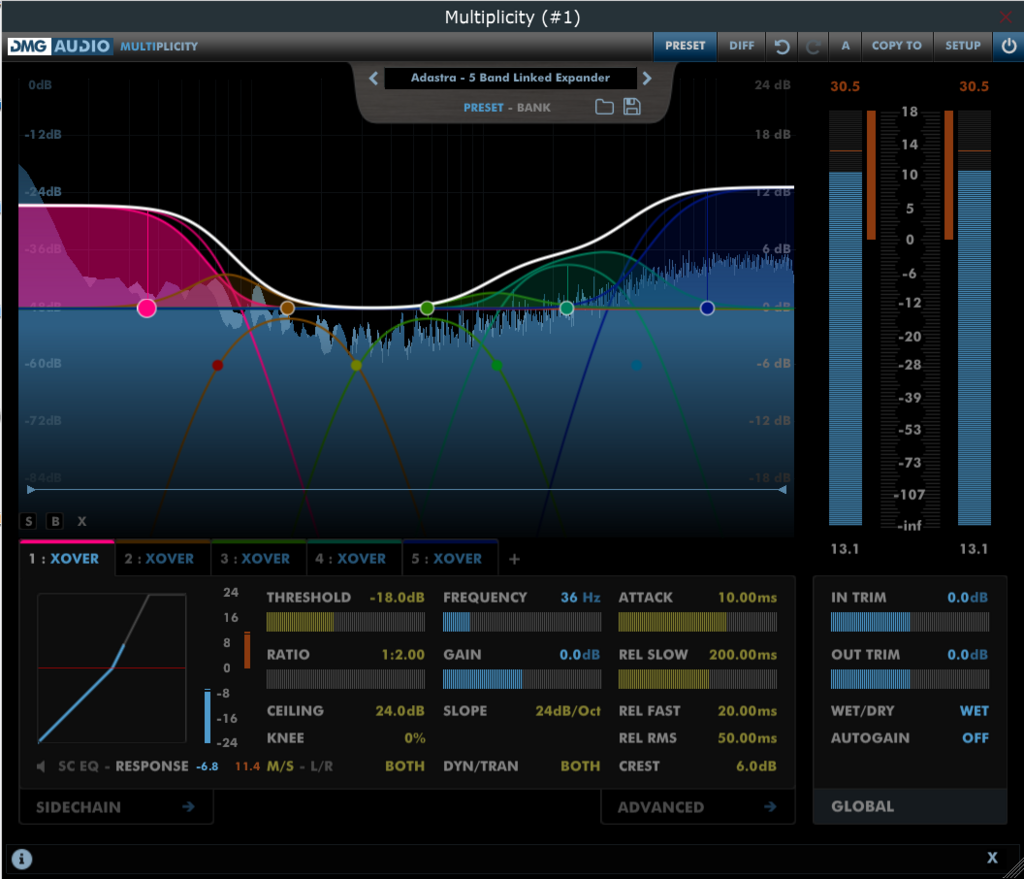
Task: Switch to band tab 2 : XOVER
Action: pos(163,558)
